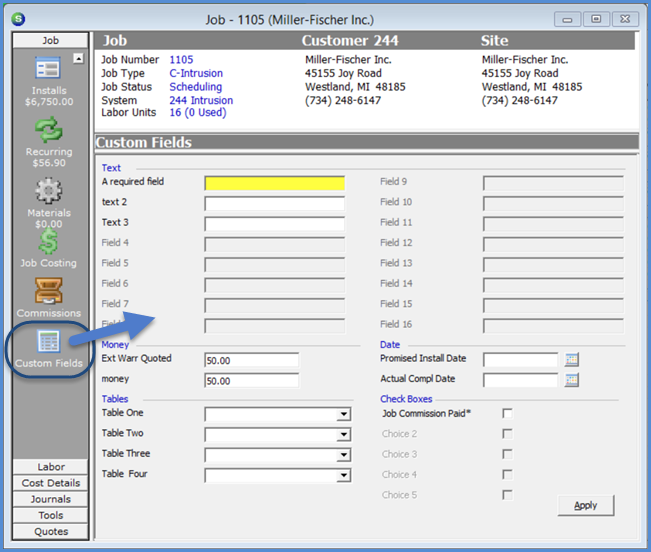Open the Quotes sidebar section

click(51, 532)
